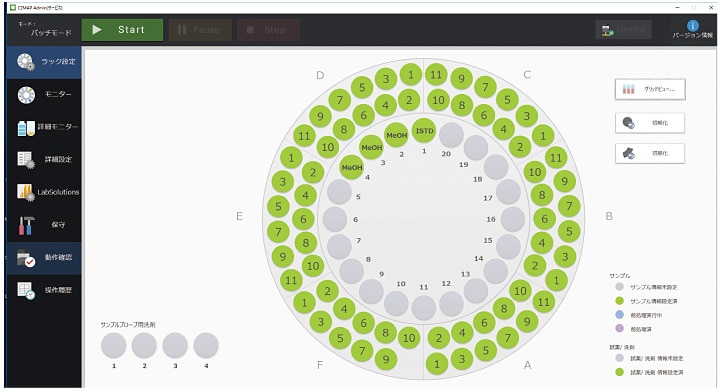Select the ISTD reagent position 1

click(424, 131)
